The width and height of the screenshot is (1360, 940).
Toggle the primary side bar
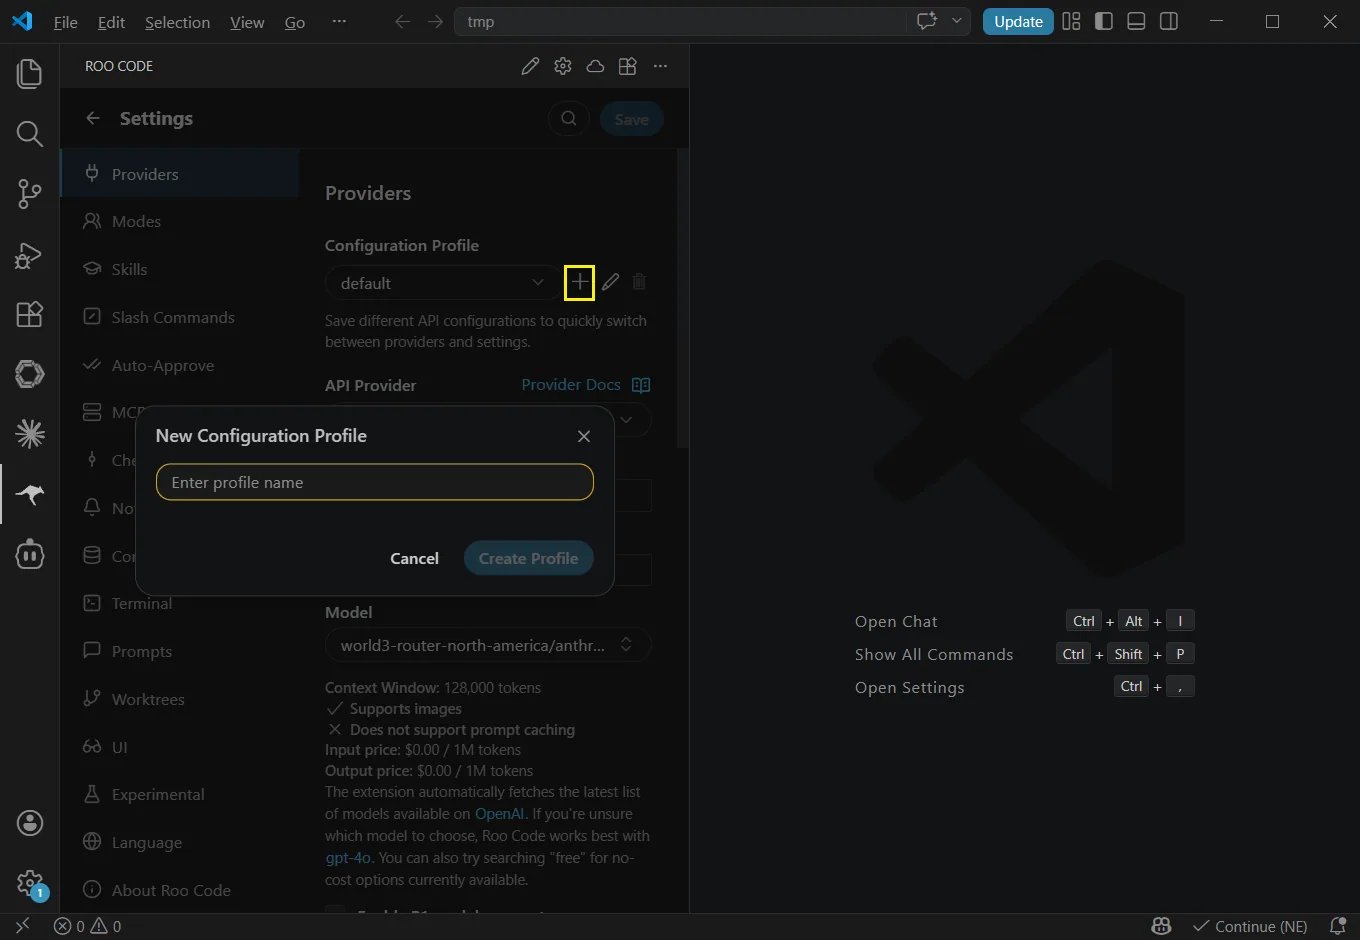pyautogui.click(x=1104, y=21)
